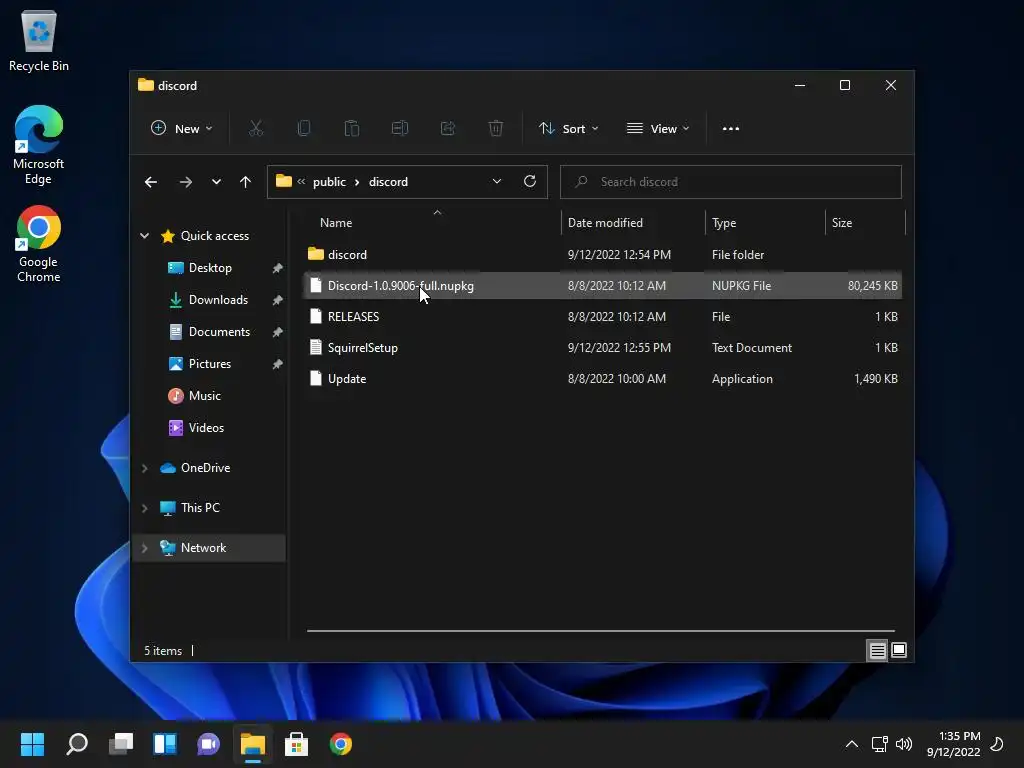Open the Focus assist moon icon in tray
This screenshot has height=768, width=1024.
[997, 744]
